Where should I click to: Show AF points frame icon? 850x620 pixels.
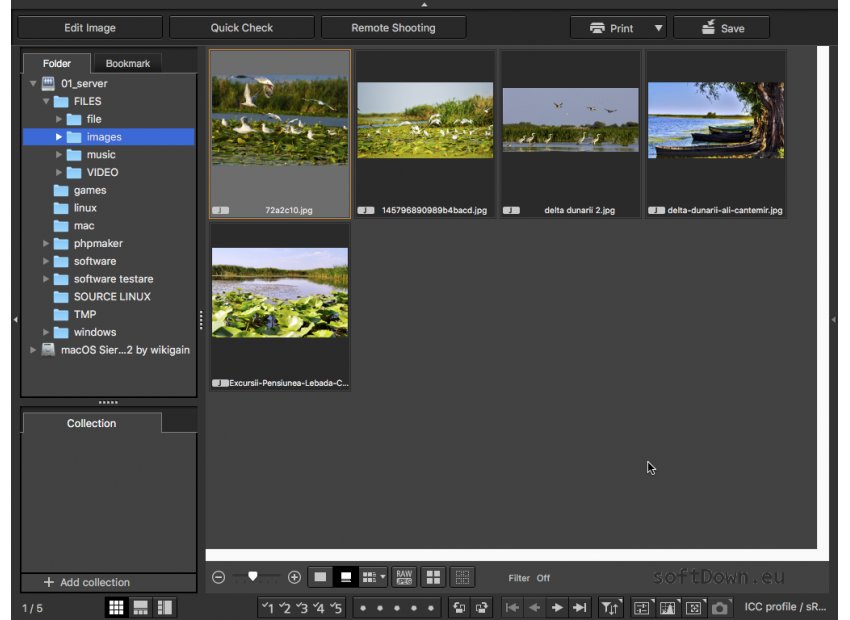(694, 608)
